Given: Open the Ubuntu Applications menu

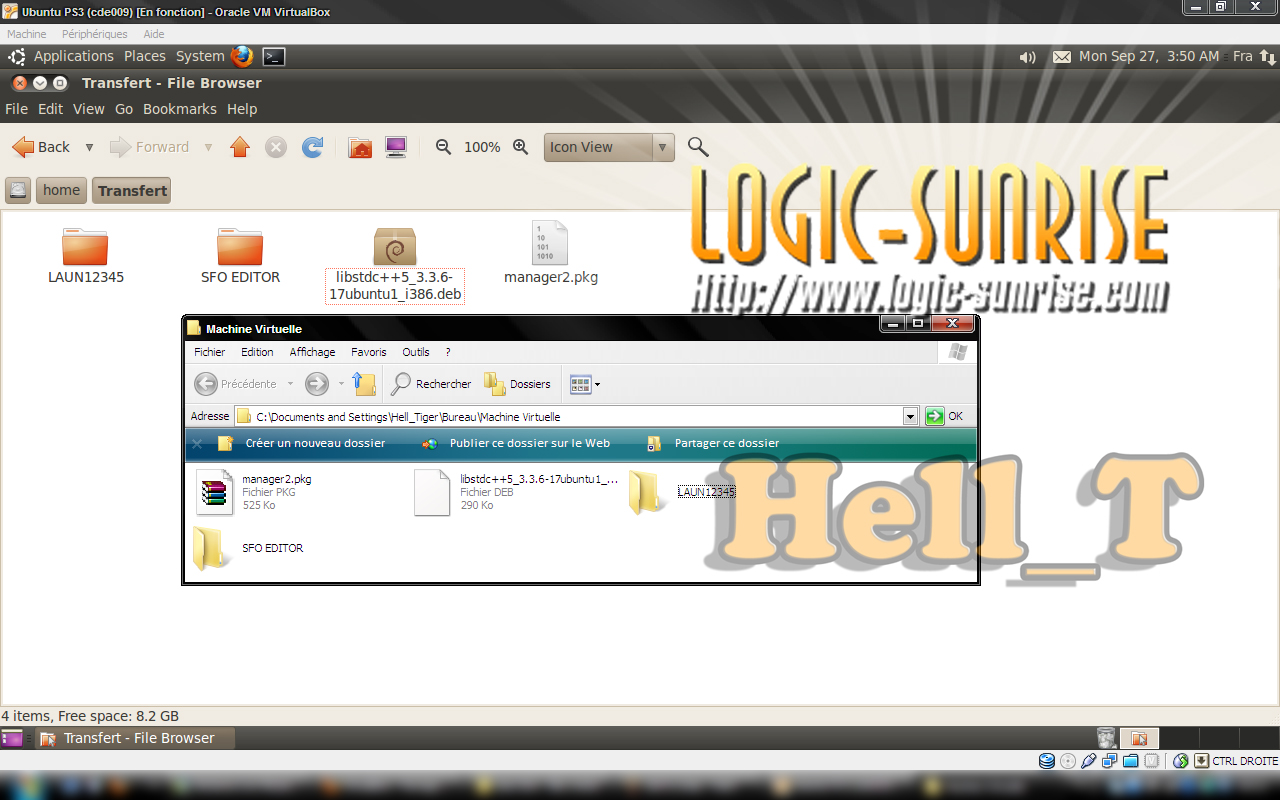Looking at the screenshot, I should 74,56.
